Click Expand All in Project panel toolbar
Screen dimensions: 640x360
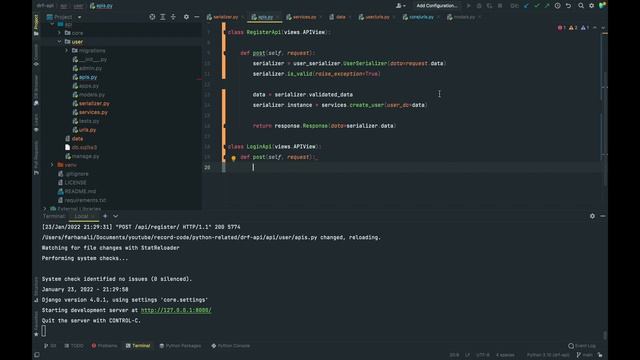163,17
